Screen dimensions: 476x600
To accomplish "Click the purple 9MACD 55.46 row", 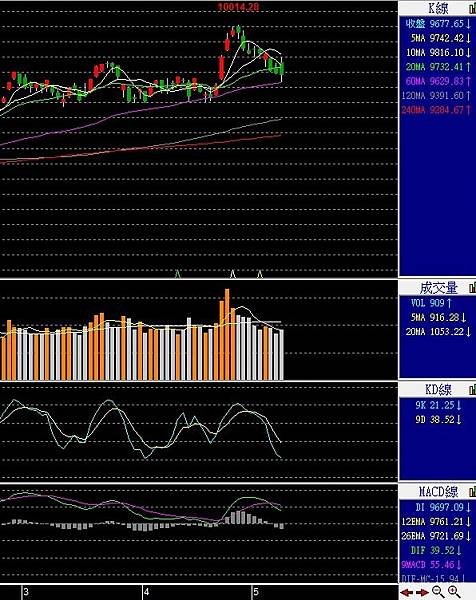I will pyautogui.click(x=432, y=565).
